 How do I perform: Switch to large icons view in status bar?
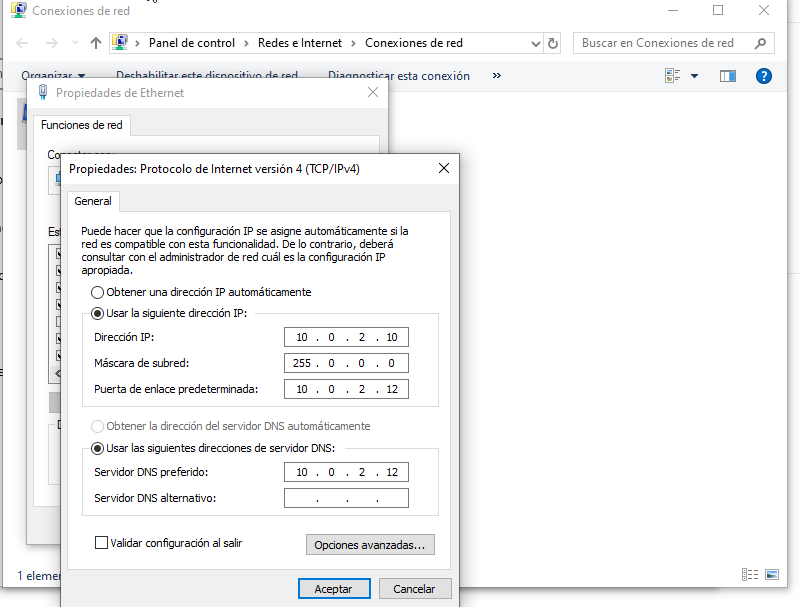(x=771, y=574)
